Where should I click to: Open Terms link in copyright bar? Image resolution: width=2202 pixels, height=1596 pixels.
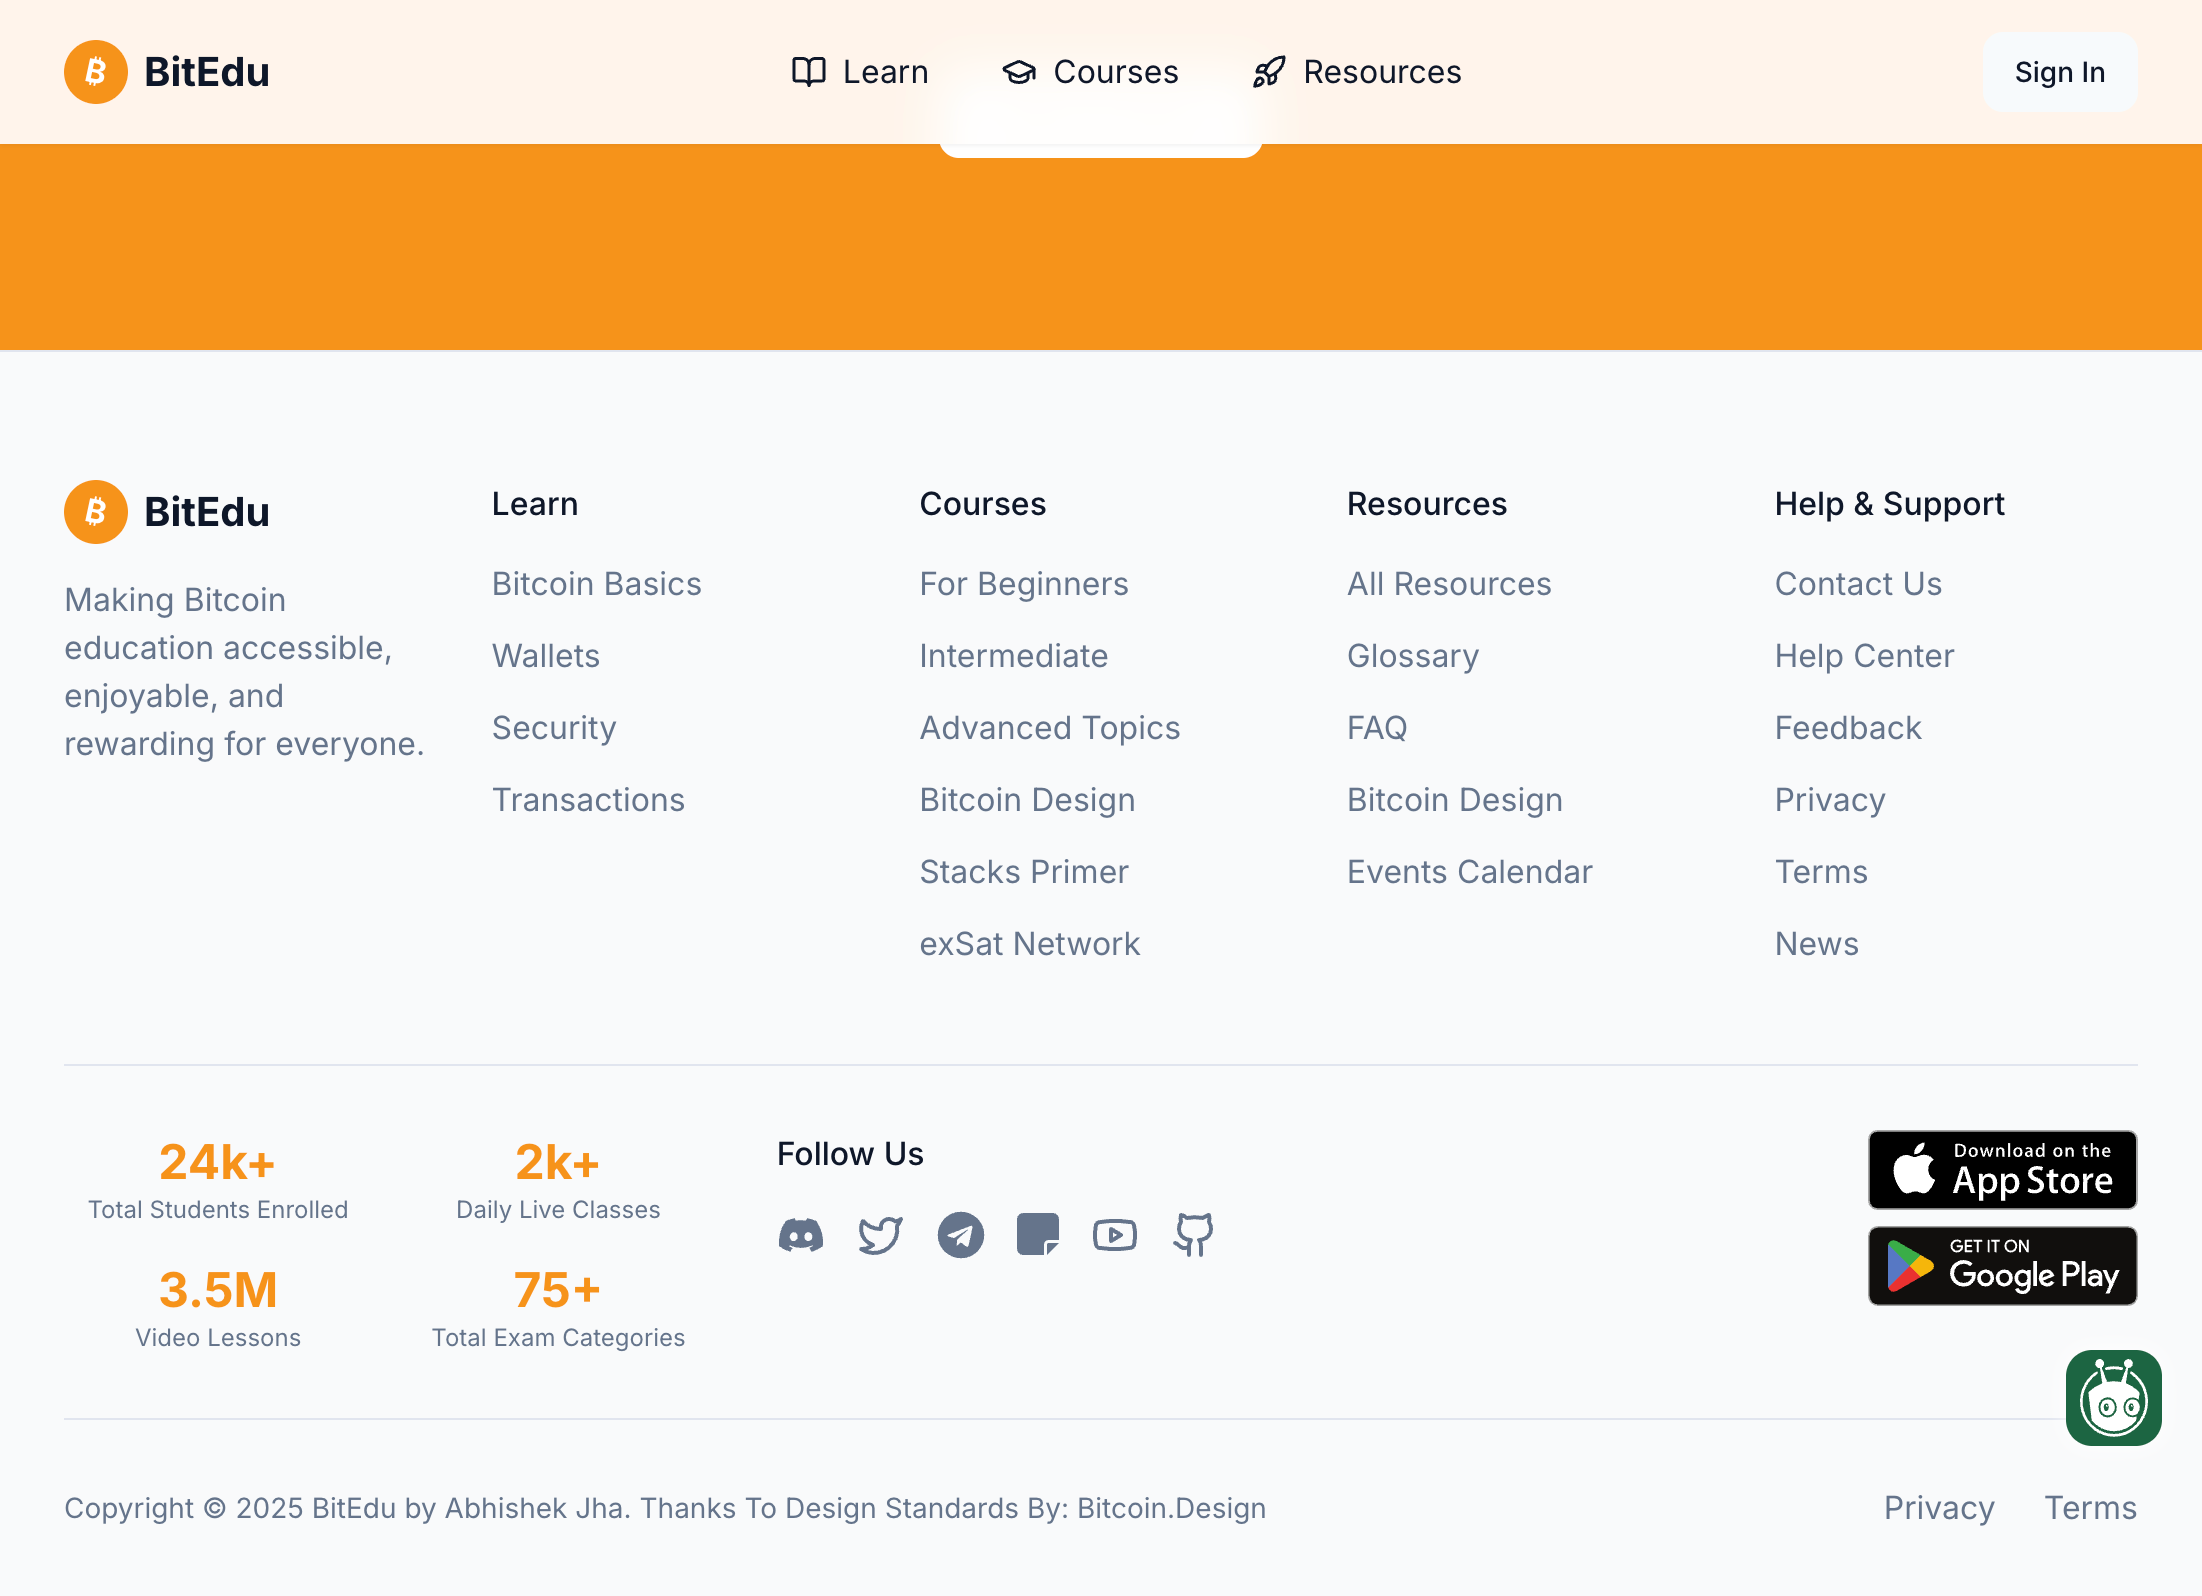(2090, 1508)
